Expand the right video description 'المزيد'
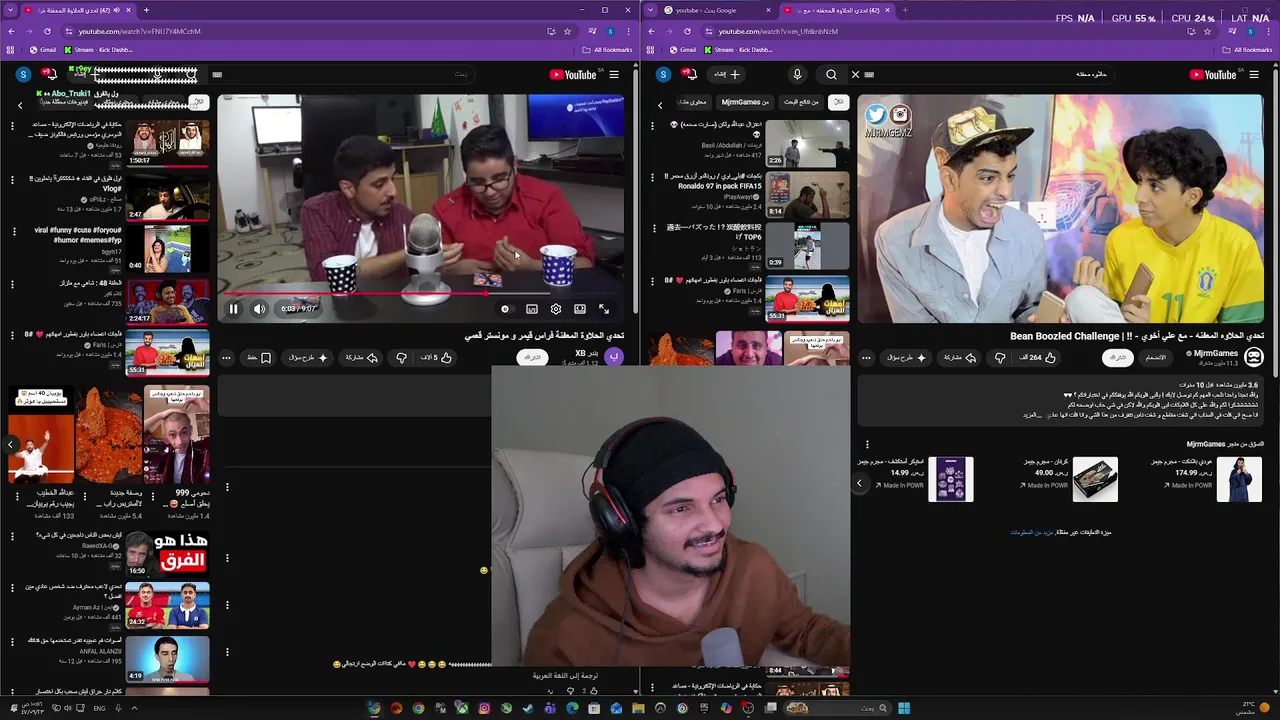This screenshot has width=1280, height=720. click(1033, 415)
